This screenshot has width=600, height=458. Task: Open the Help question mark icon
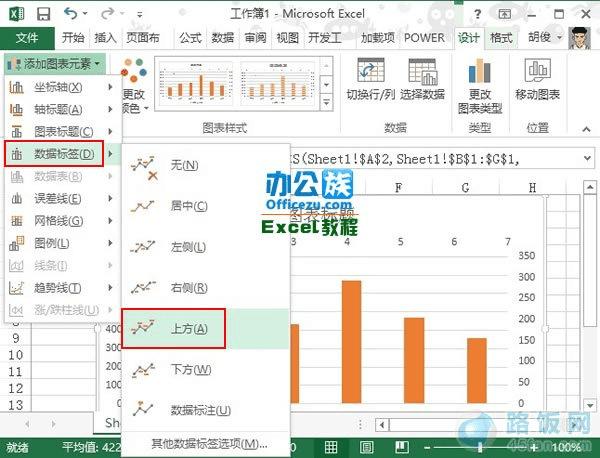pos(477,15)
